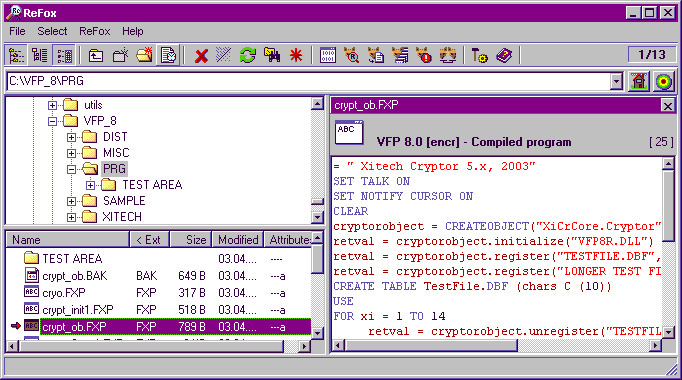Click the red asterisk toolbar icon

296,56
